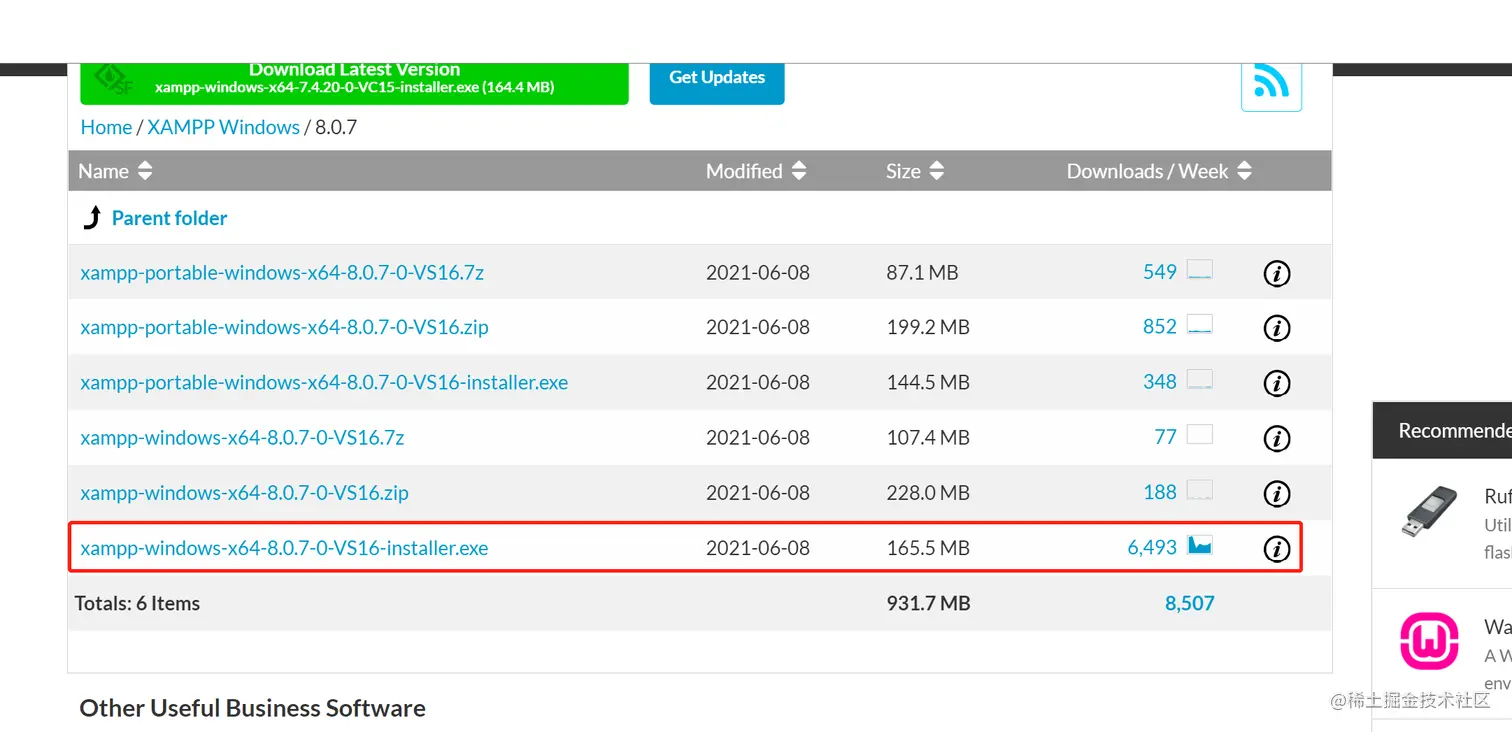Viewport: 1512px width, 732px height.
Task: Download xampp-portable-windows-x64-8.0.7-0-VS16.7z
Action: [x=282, y=272]
